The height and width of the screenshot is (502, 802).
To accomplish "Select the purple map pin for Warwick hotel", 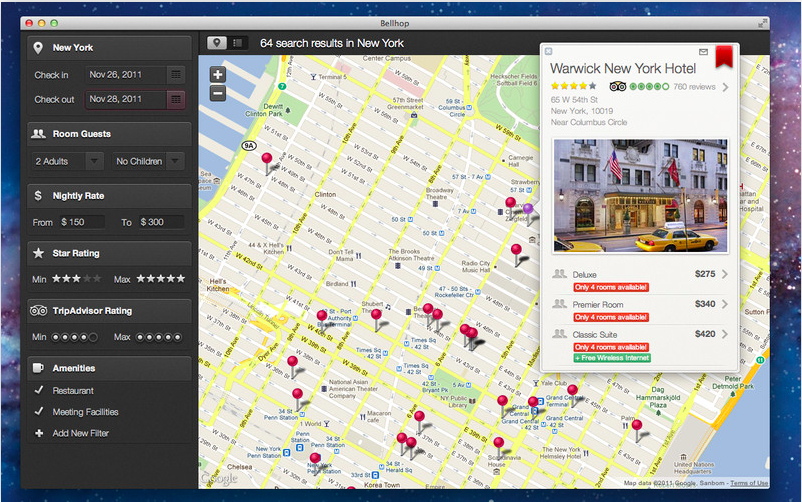I will tap(528, 208).
